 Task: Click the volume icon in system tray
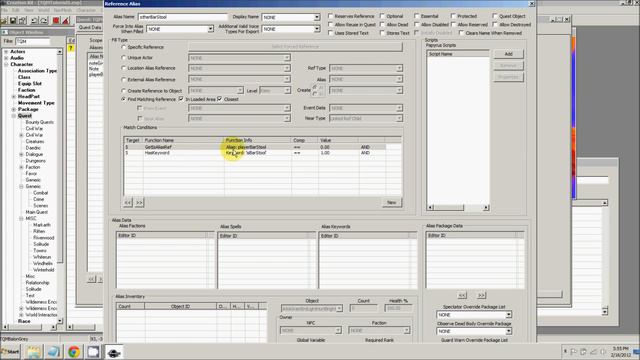(603, 351)
